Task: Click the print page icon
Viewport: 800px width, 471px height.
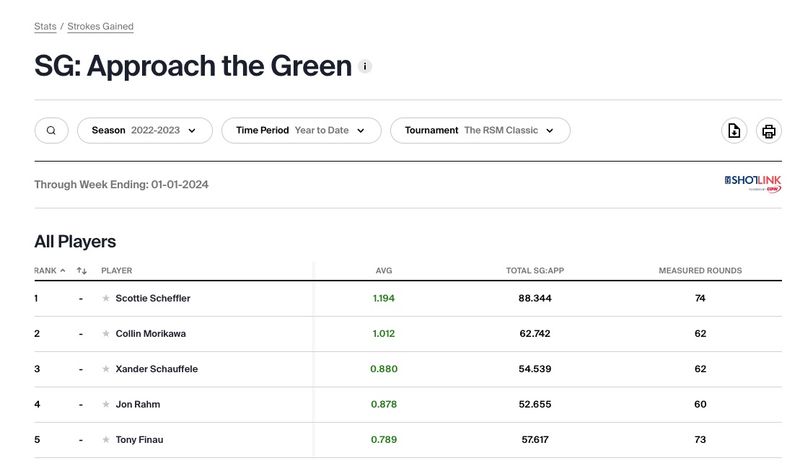Action: [768, 131]
